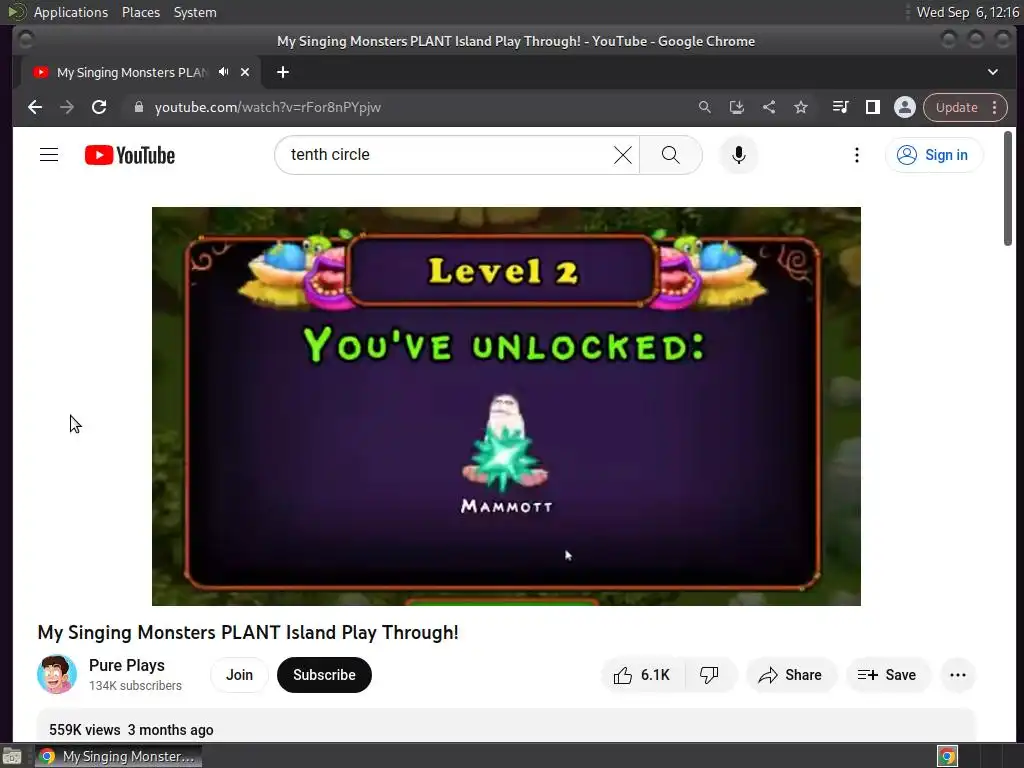The image size is (1024, 768).
Task: Start voice search with microphone icon
Action: 739,155
